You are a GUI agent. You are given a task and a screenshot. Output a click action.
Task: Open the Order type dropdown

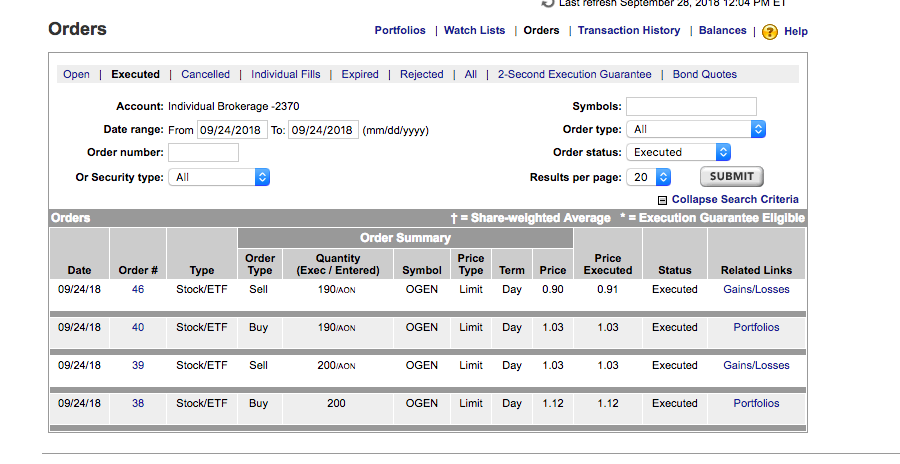pos(696,129)
